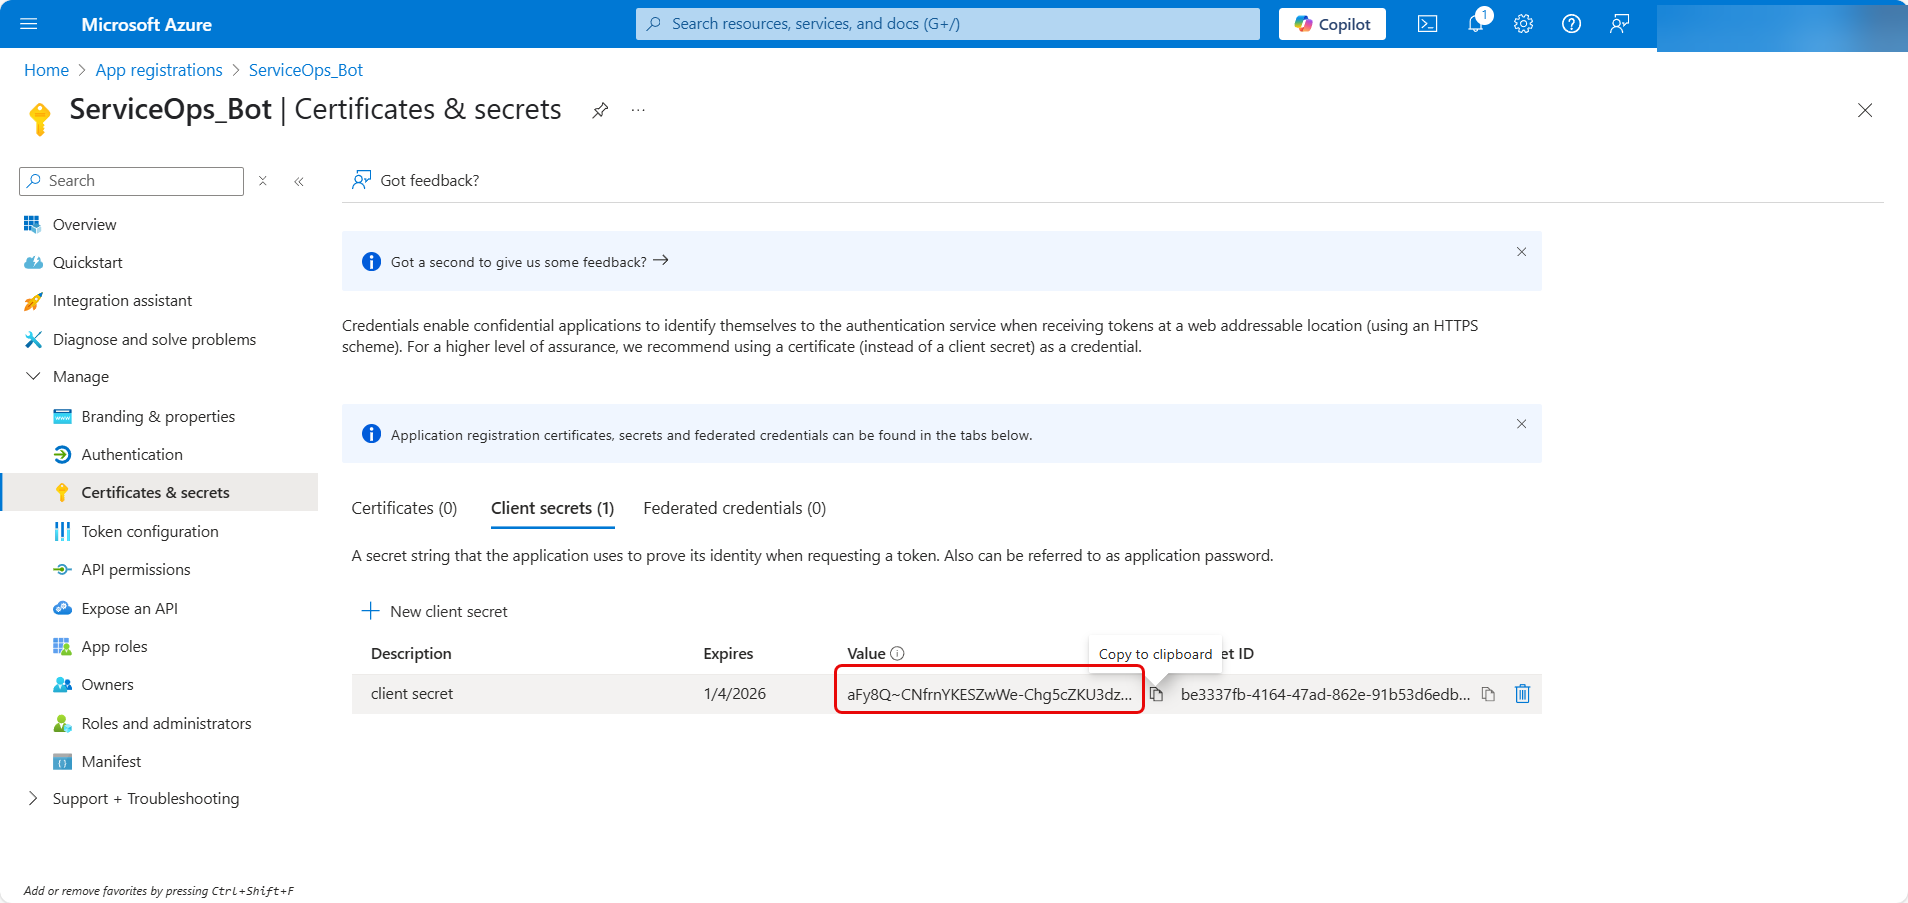Screen dimensions: 1908x903
Task: Open the notifications bell
Action: click(1476, 24)
